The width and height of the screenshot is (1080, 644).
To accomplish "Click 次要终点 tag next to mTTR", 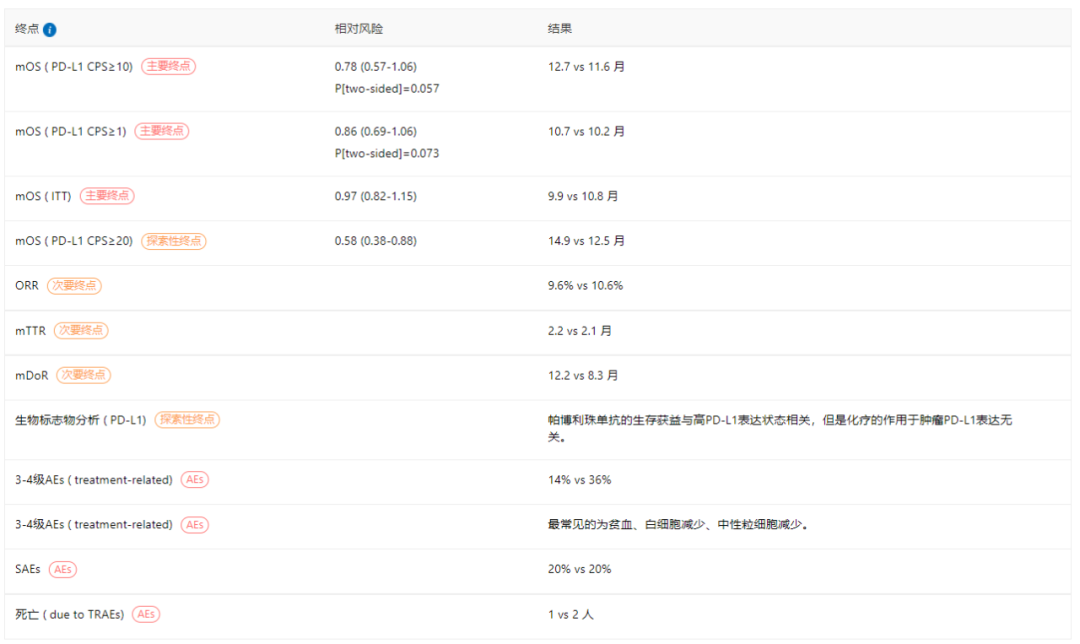I will point(81,331).
